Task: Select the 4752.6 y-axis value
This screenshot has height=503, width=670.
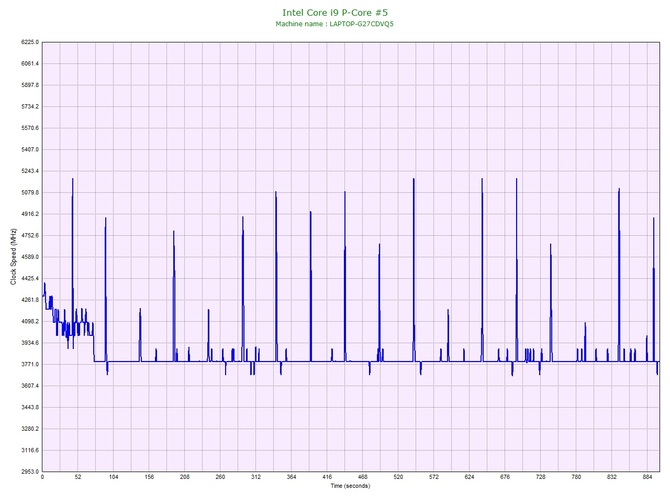Action: pyautogui.click(x=30, y=235)
